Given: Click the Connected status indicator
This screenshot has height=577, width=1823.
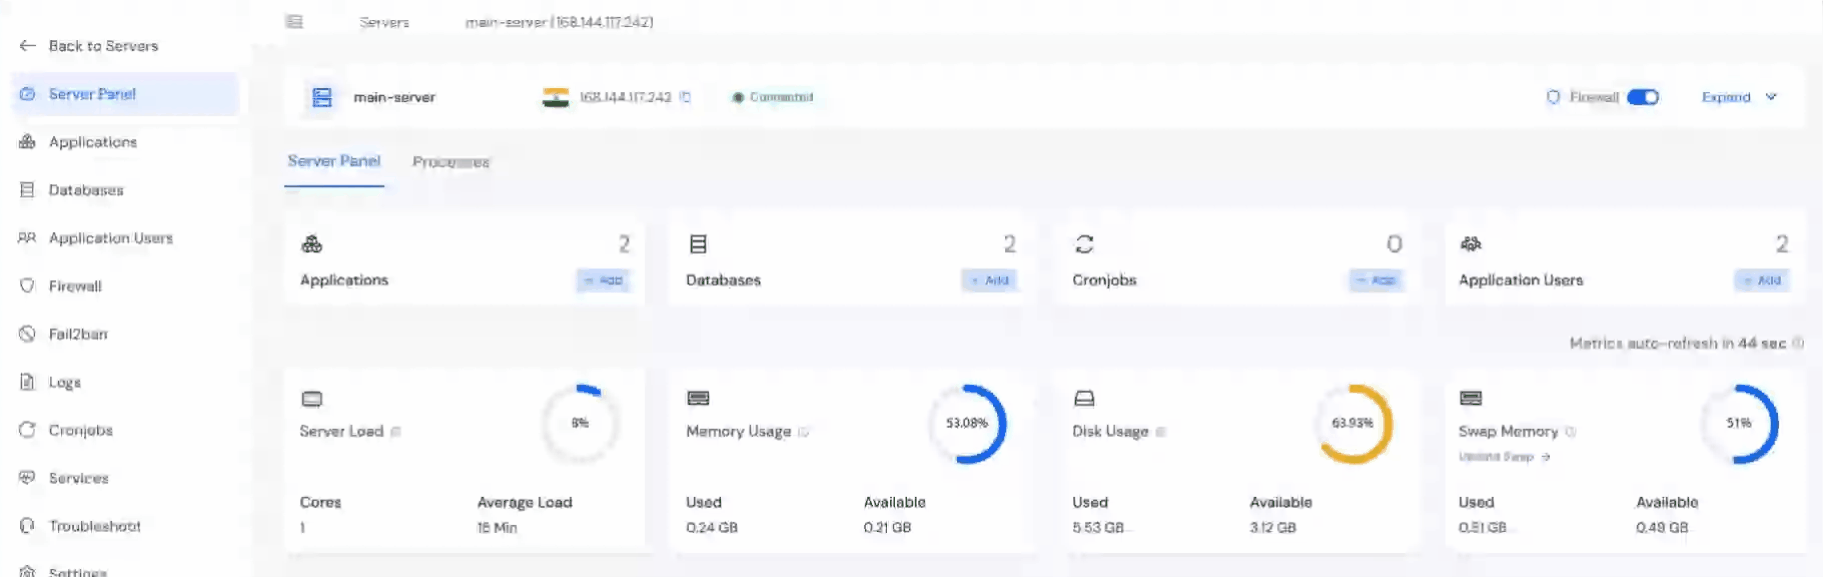Looking at the screenshot, I should click(x=772, y=97).
